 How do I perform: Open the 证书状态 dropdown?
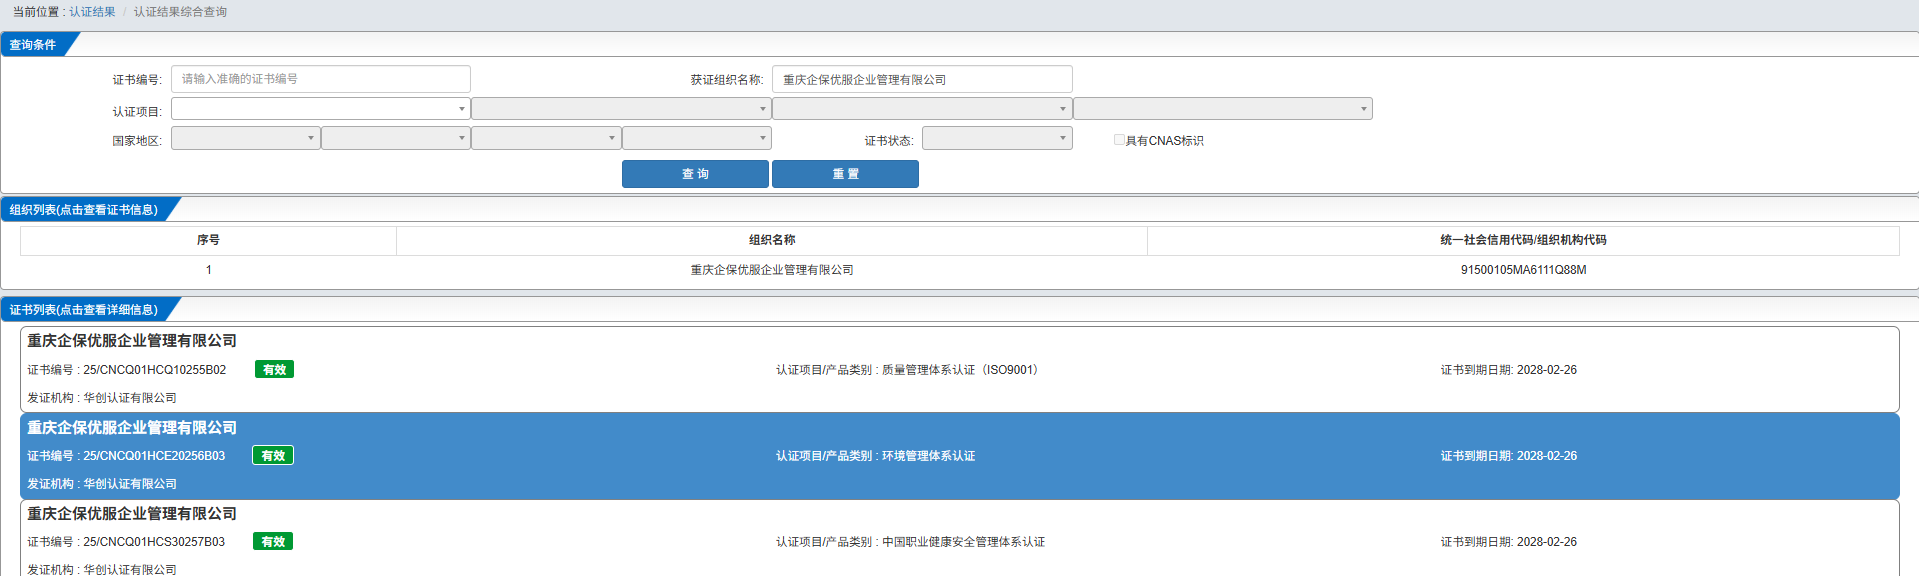click(x=997, y=138)
